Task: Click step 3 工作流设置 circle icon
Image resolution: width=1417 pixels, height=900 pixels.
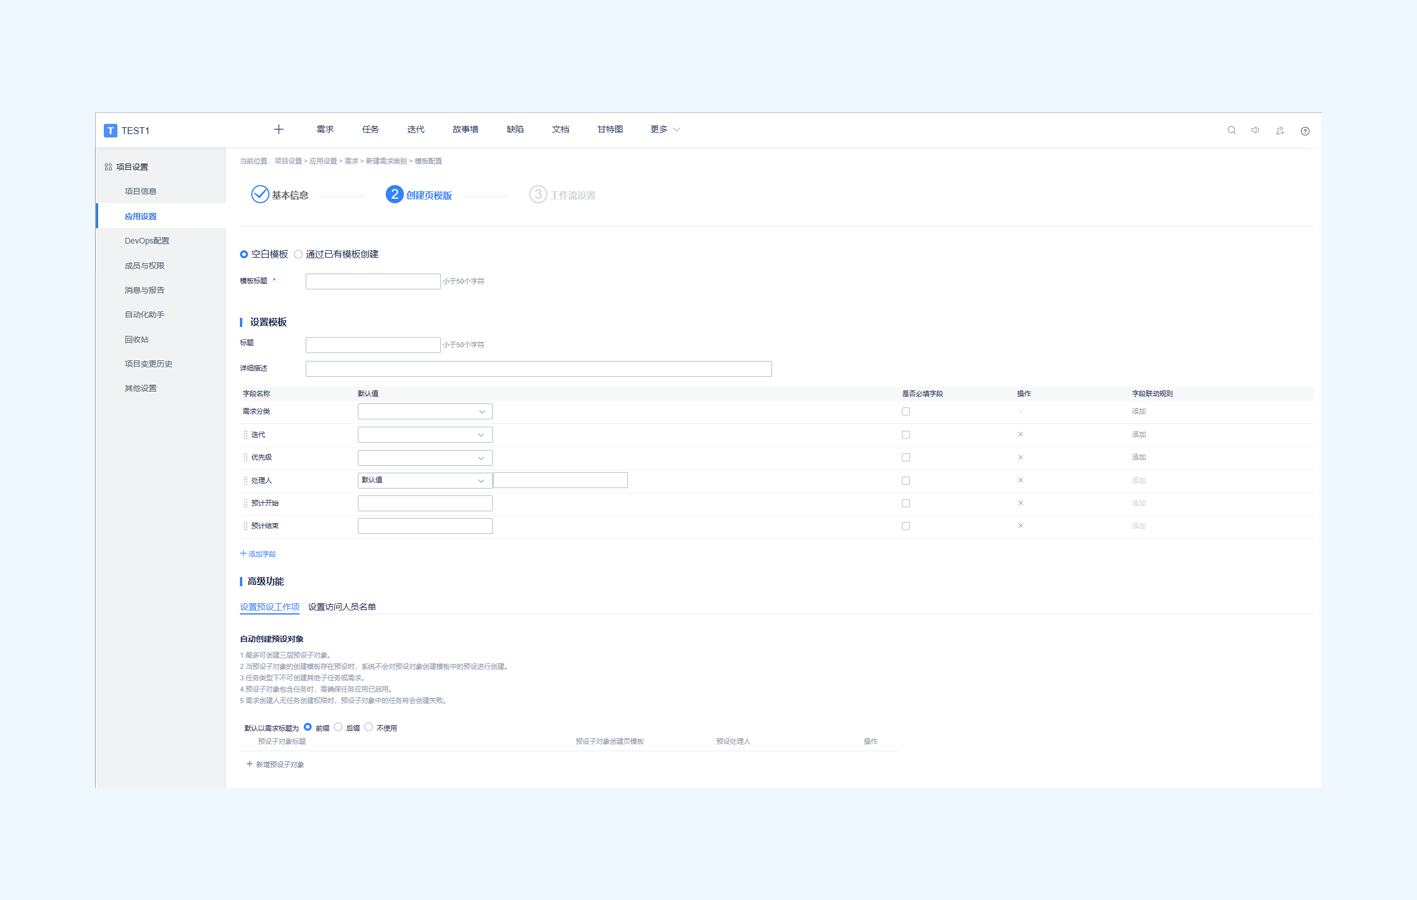Action: pos(538,194)
